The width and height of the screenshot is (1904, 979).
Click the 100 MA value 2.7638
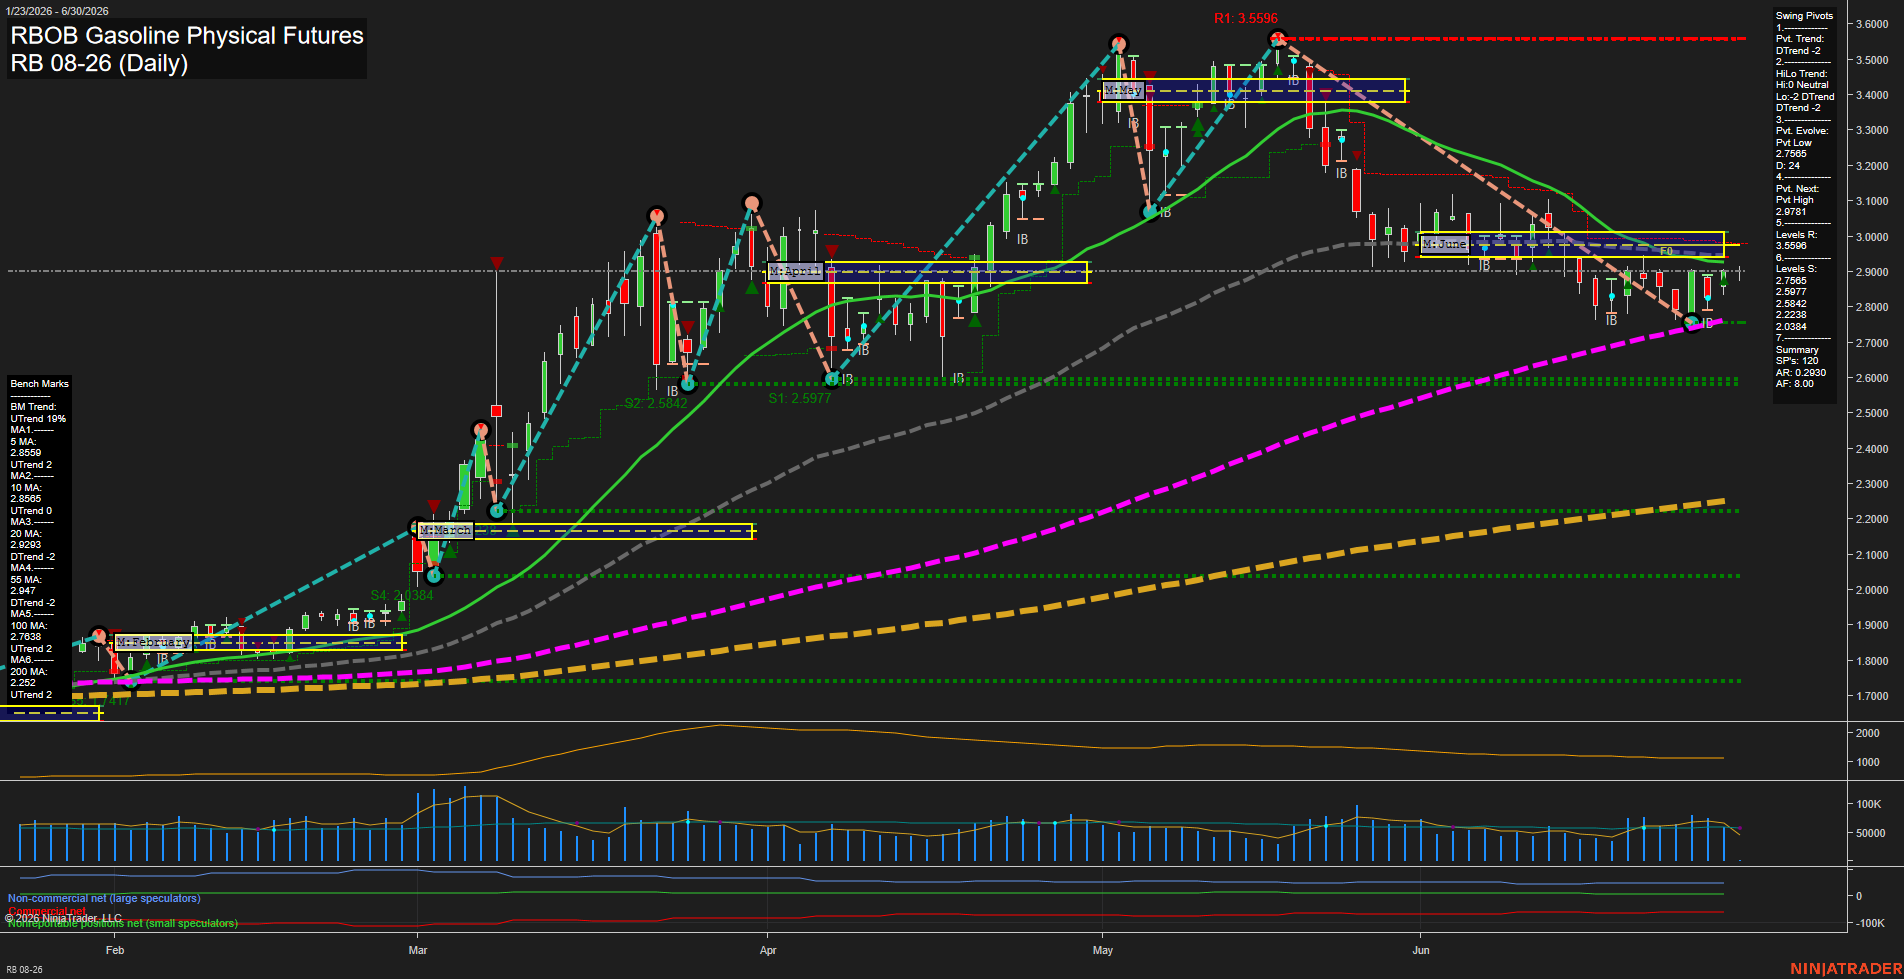click(x=26, y=637)
